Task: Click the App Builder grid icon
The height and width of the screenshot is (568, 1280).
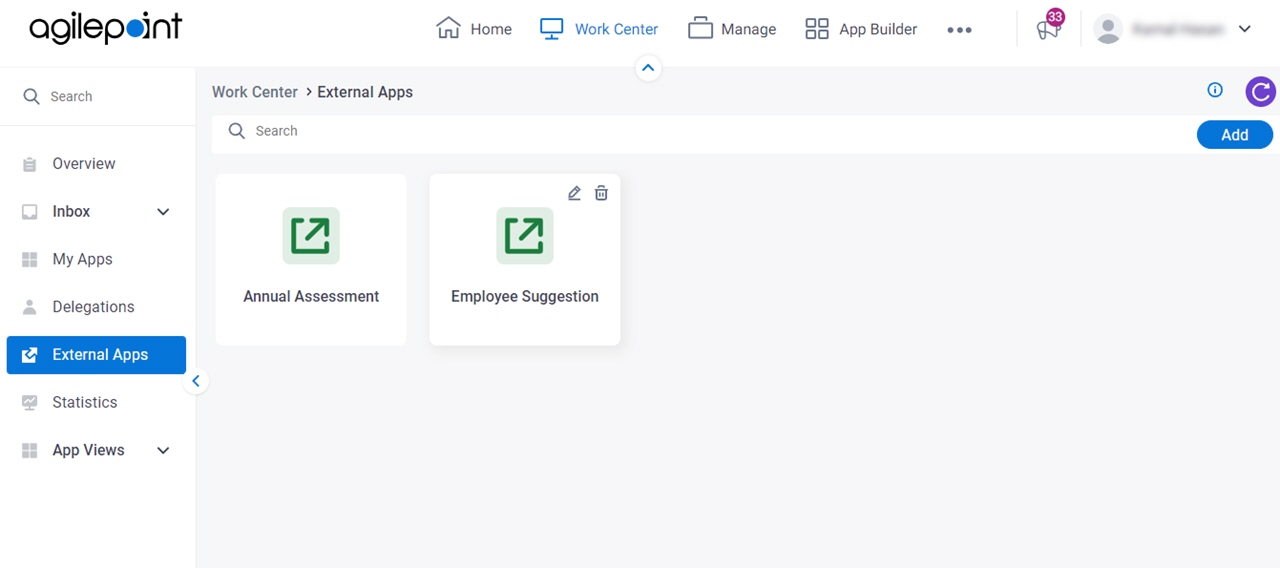Action: 817,29
